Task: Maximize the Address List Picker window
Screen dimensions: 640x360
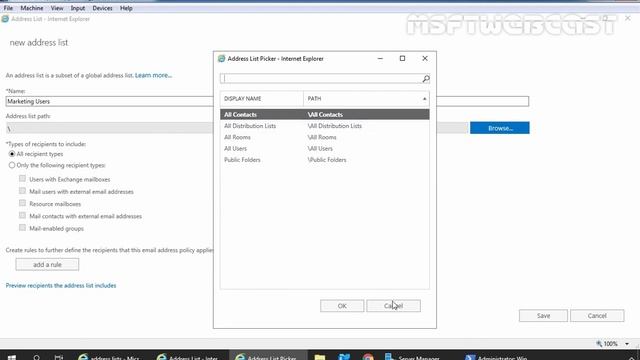Action: pos(402,58)
